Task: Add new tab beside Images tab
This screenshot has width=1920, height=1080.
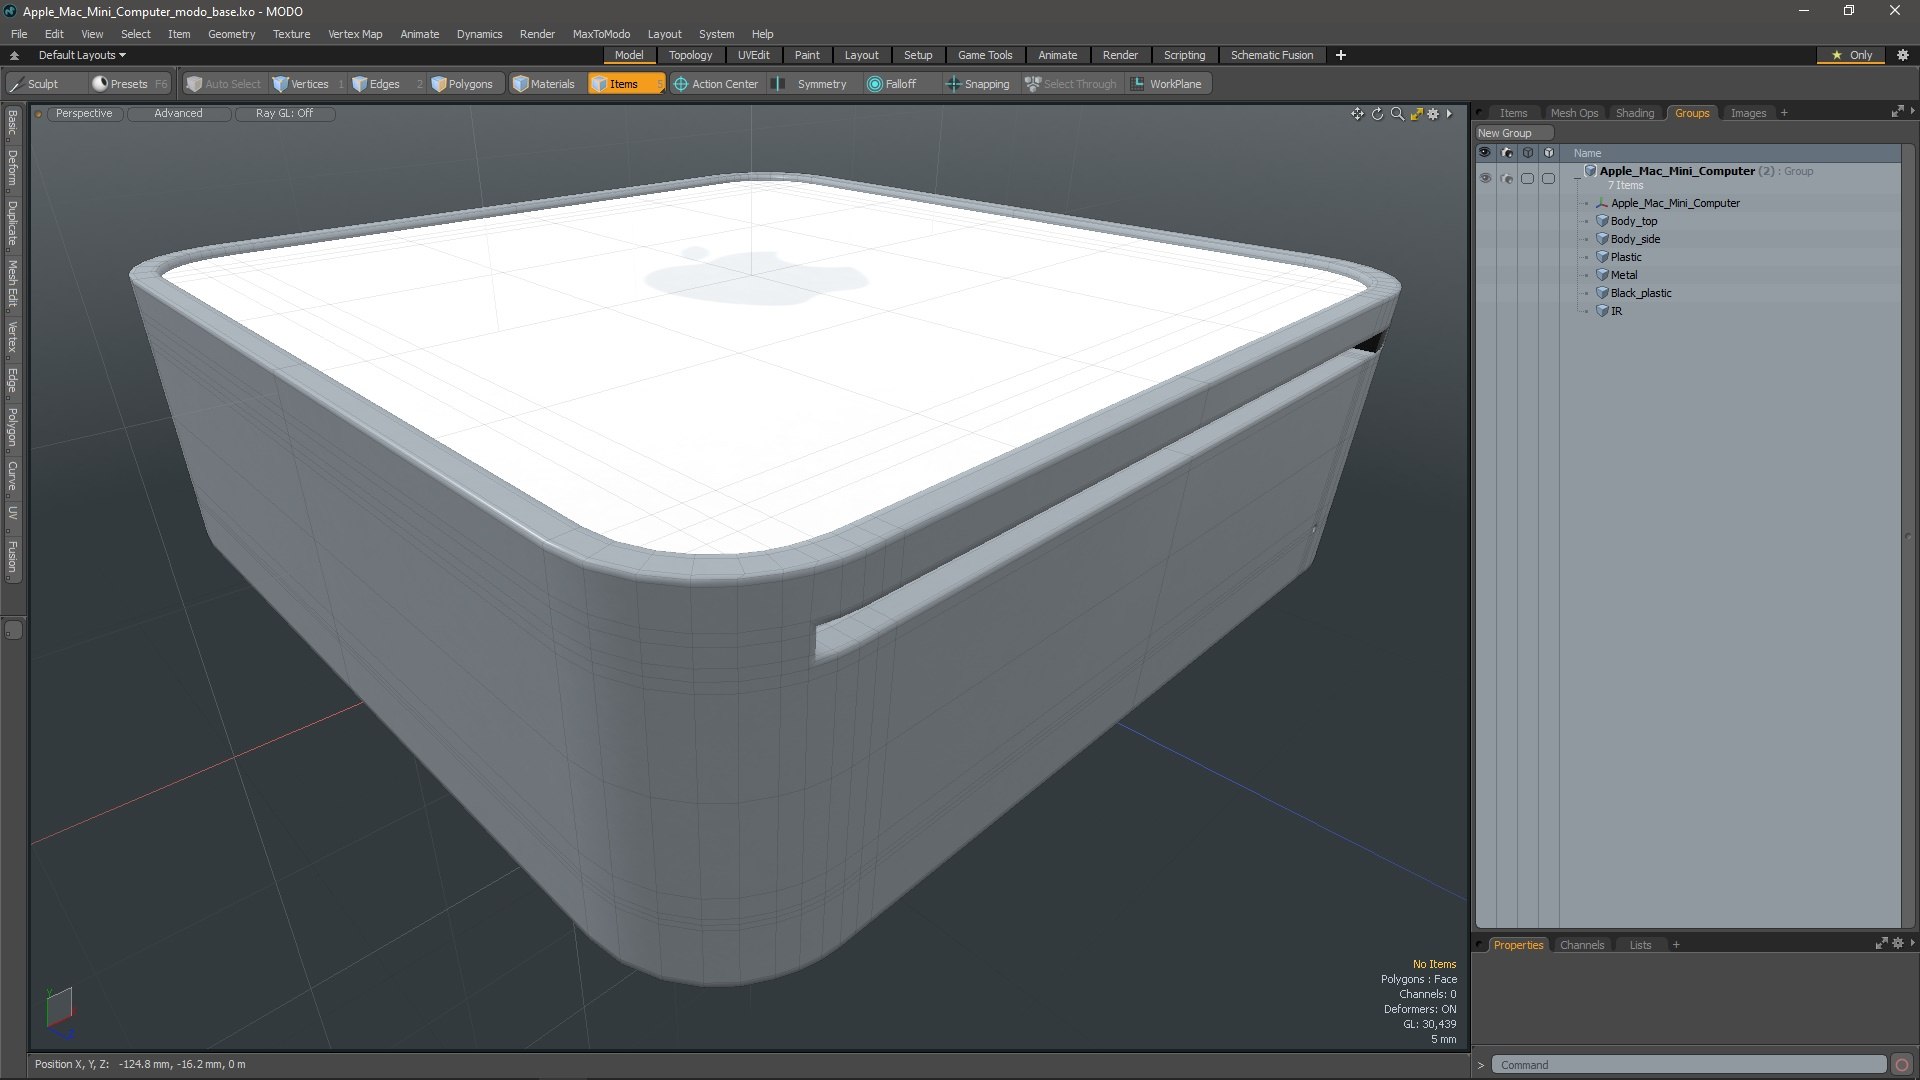Action: click(x=1784, y=113)
